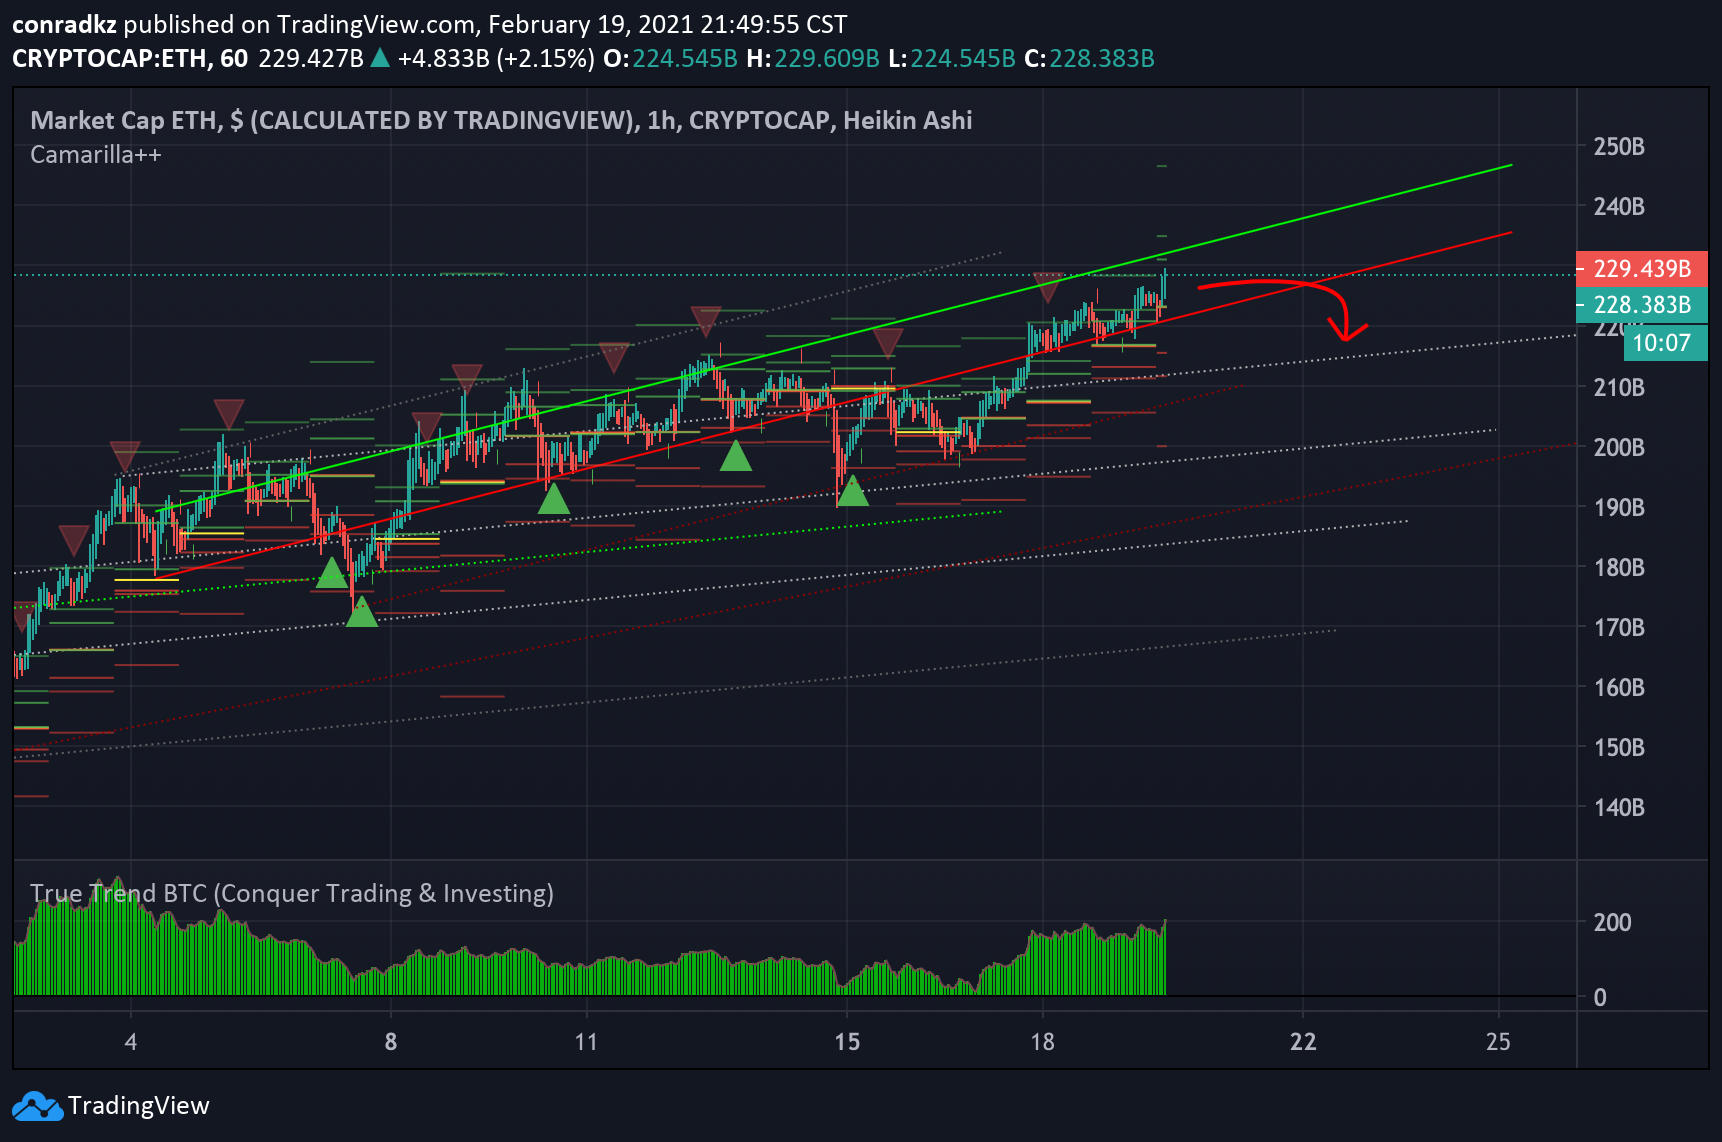
Task: Click the high value H:229.609B
Action: pos(813,58)
